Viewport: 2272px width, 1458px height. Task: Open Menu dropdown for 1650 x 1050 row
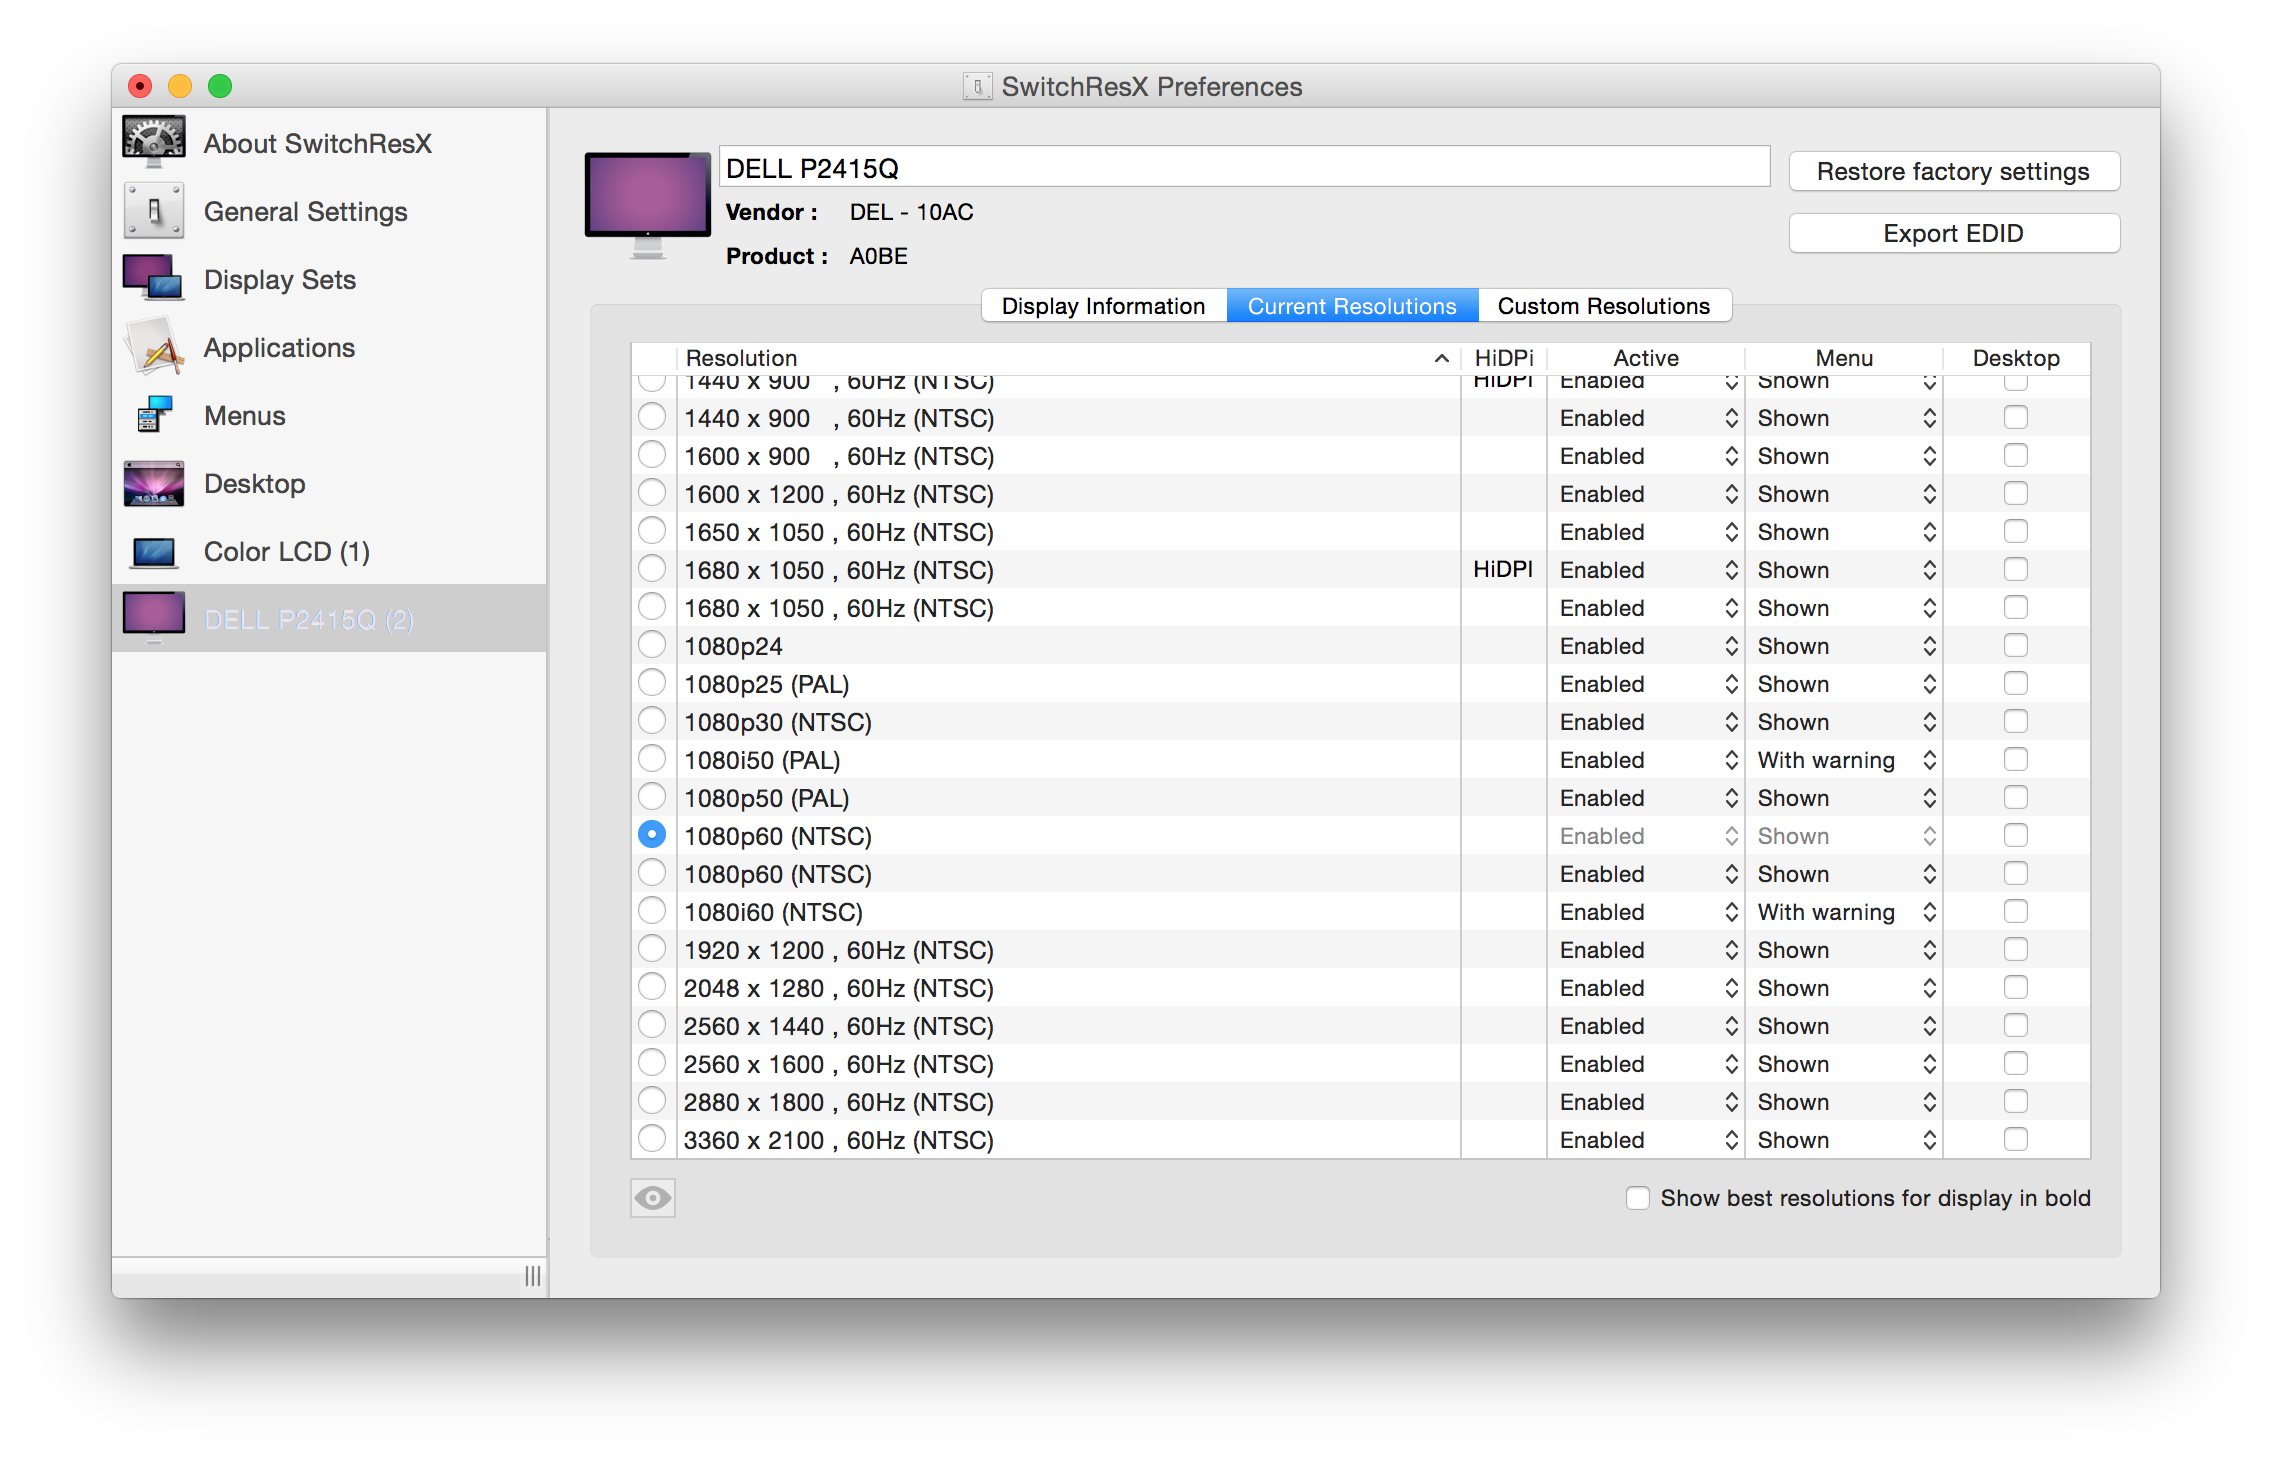point(1846,532)
